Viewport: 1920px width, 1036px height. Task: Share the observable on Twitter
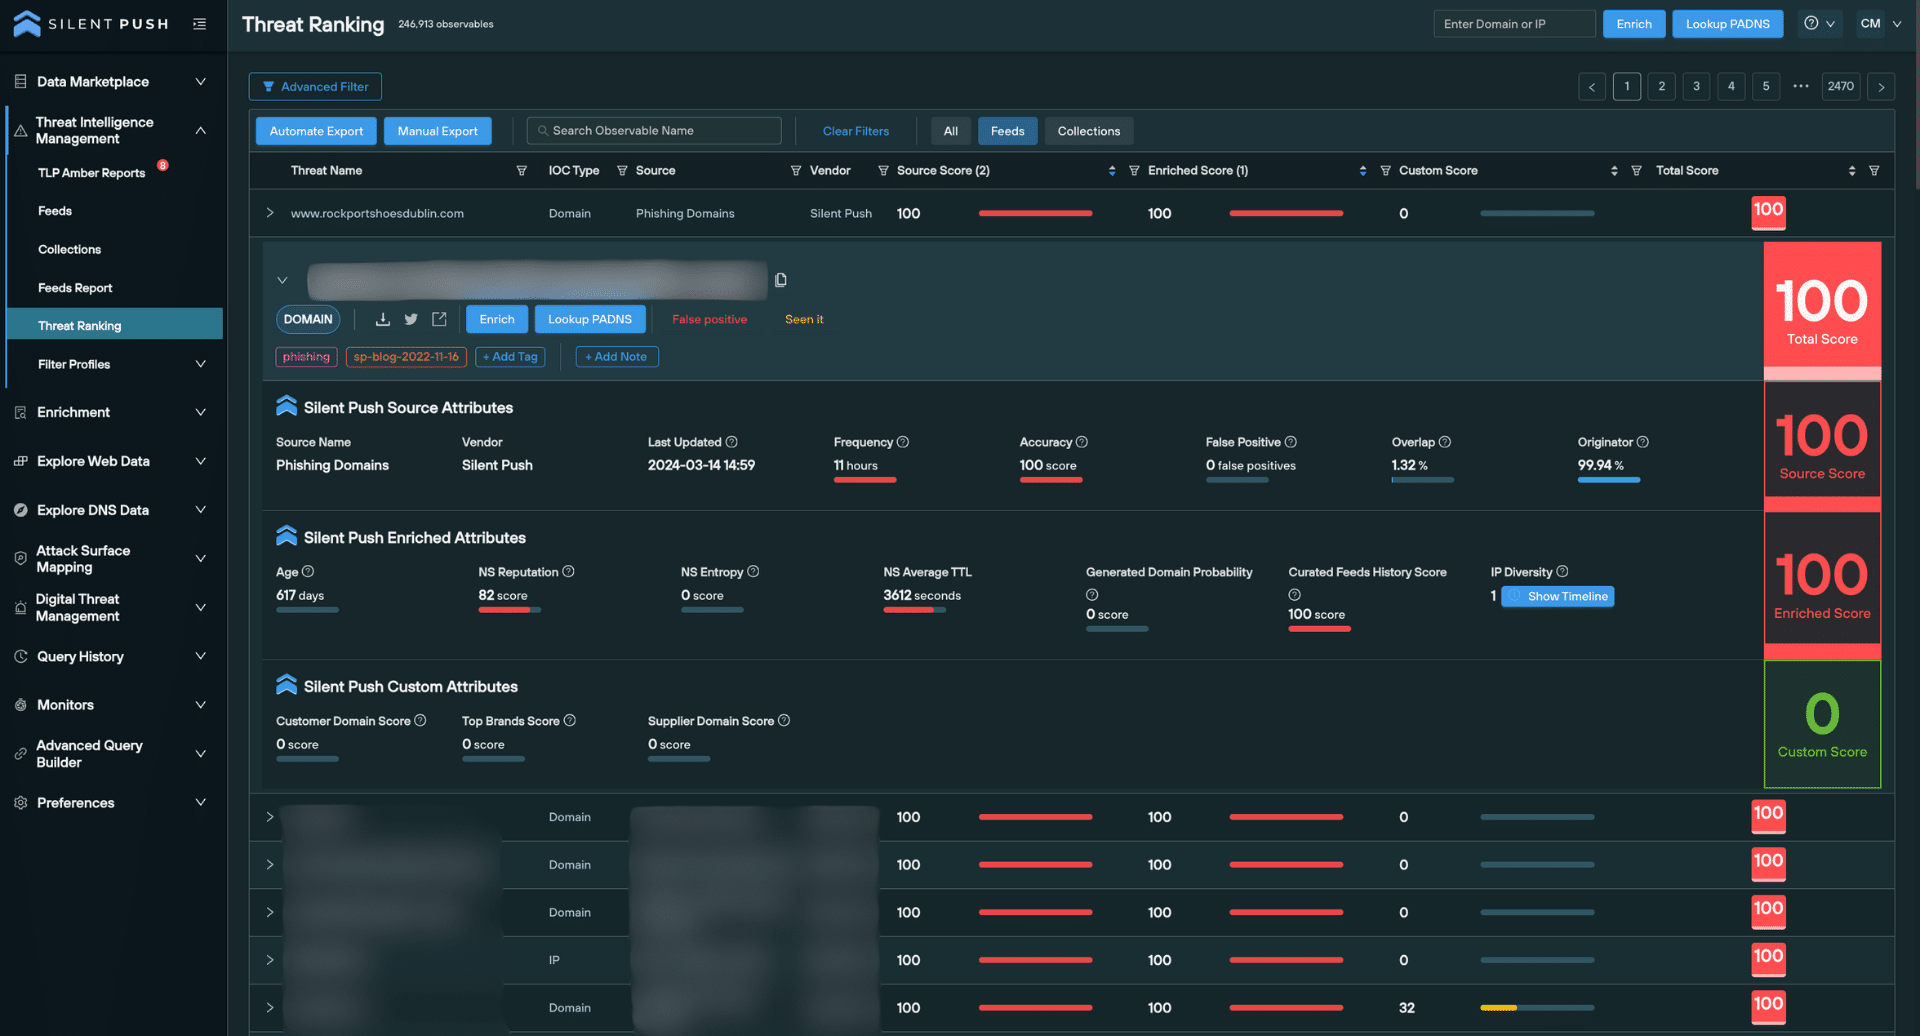pos(411,319)
